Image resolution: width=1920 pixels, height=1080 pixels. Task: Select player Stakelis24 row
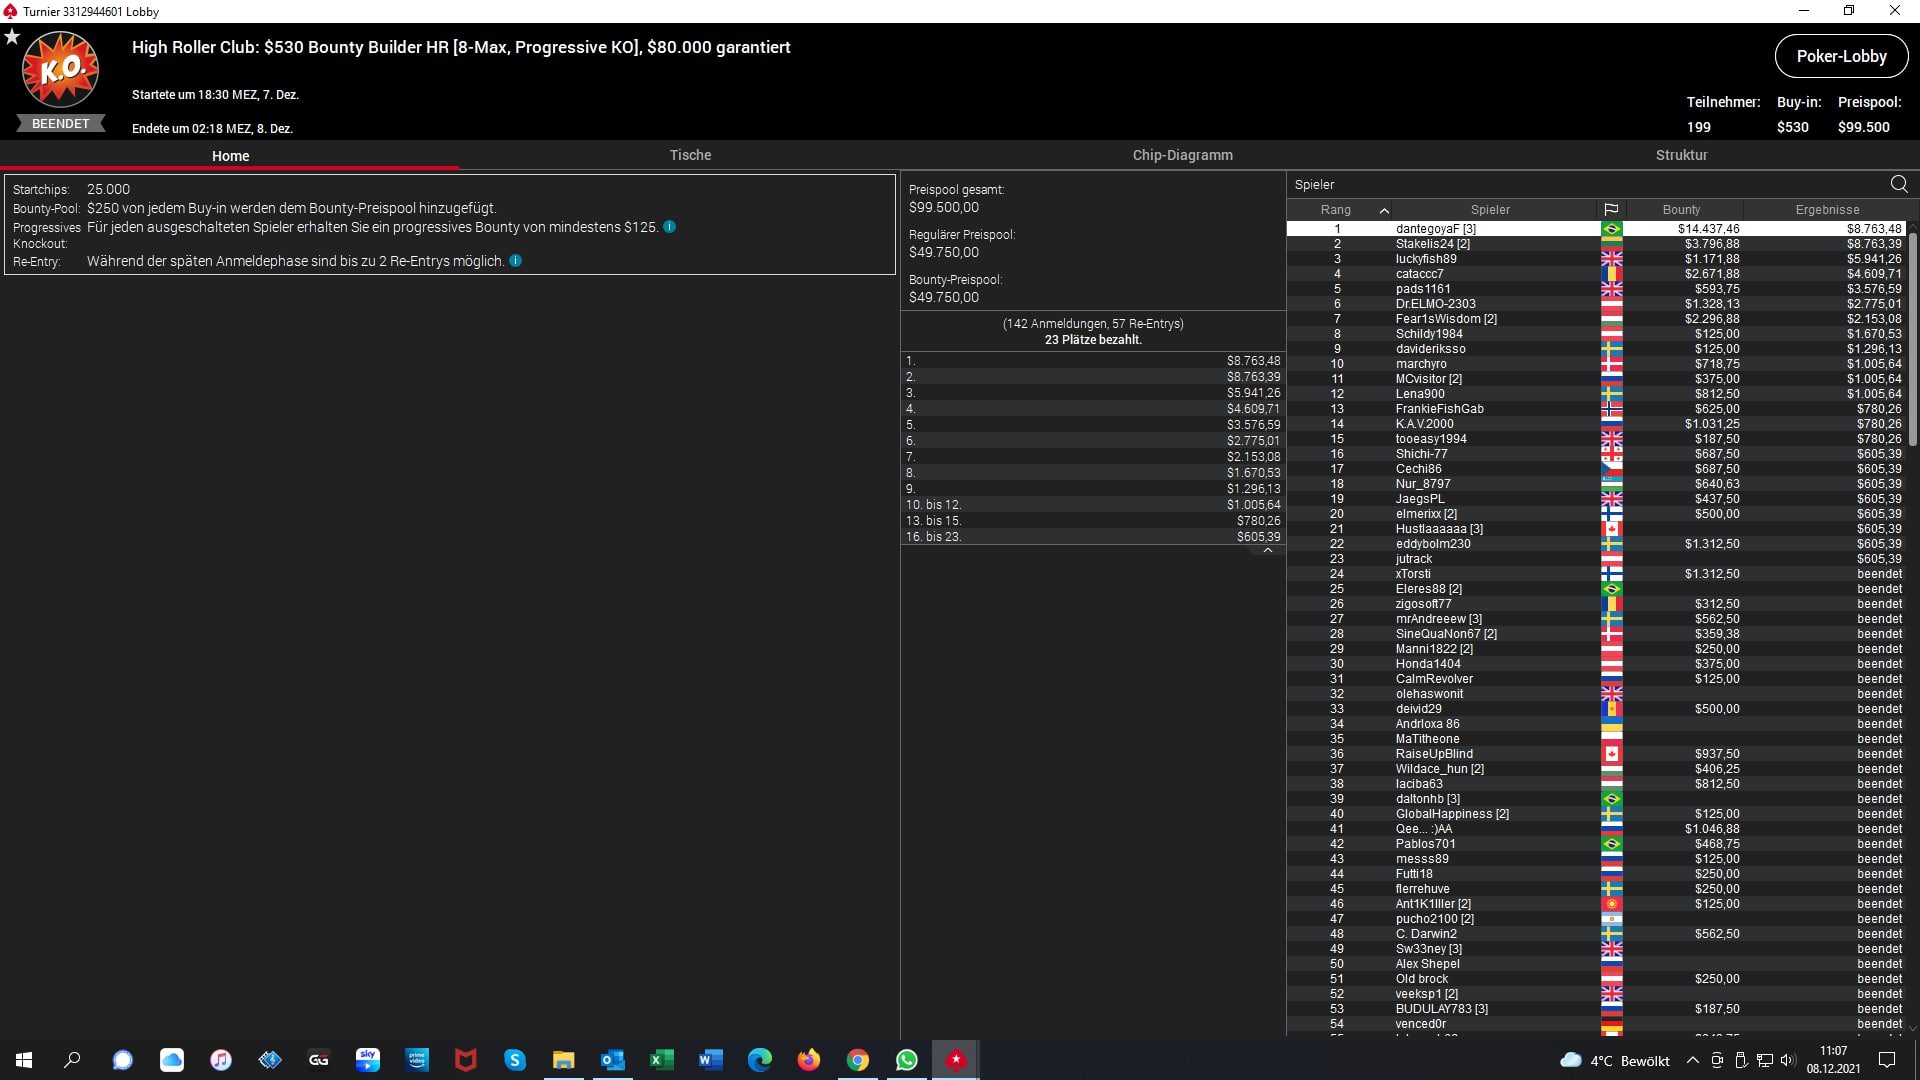pos(1432,244)
